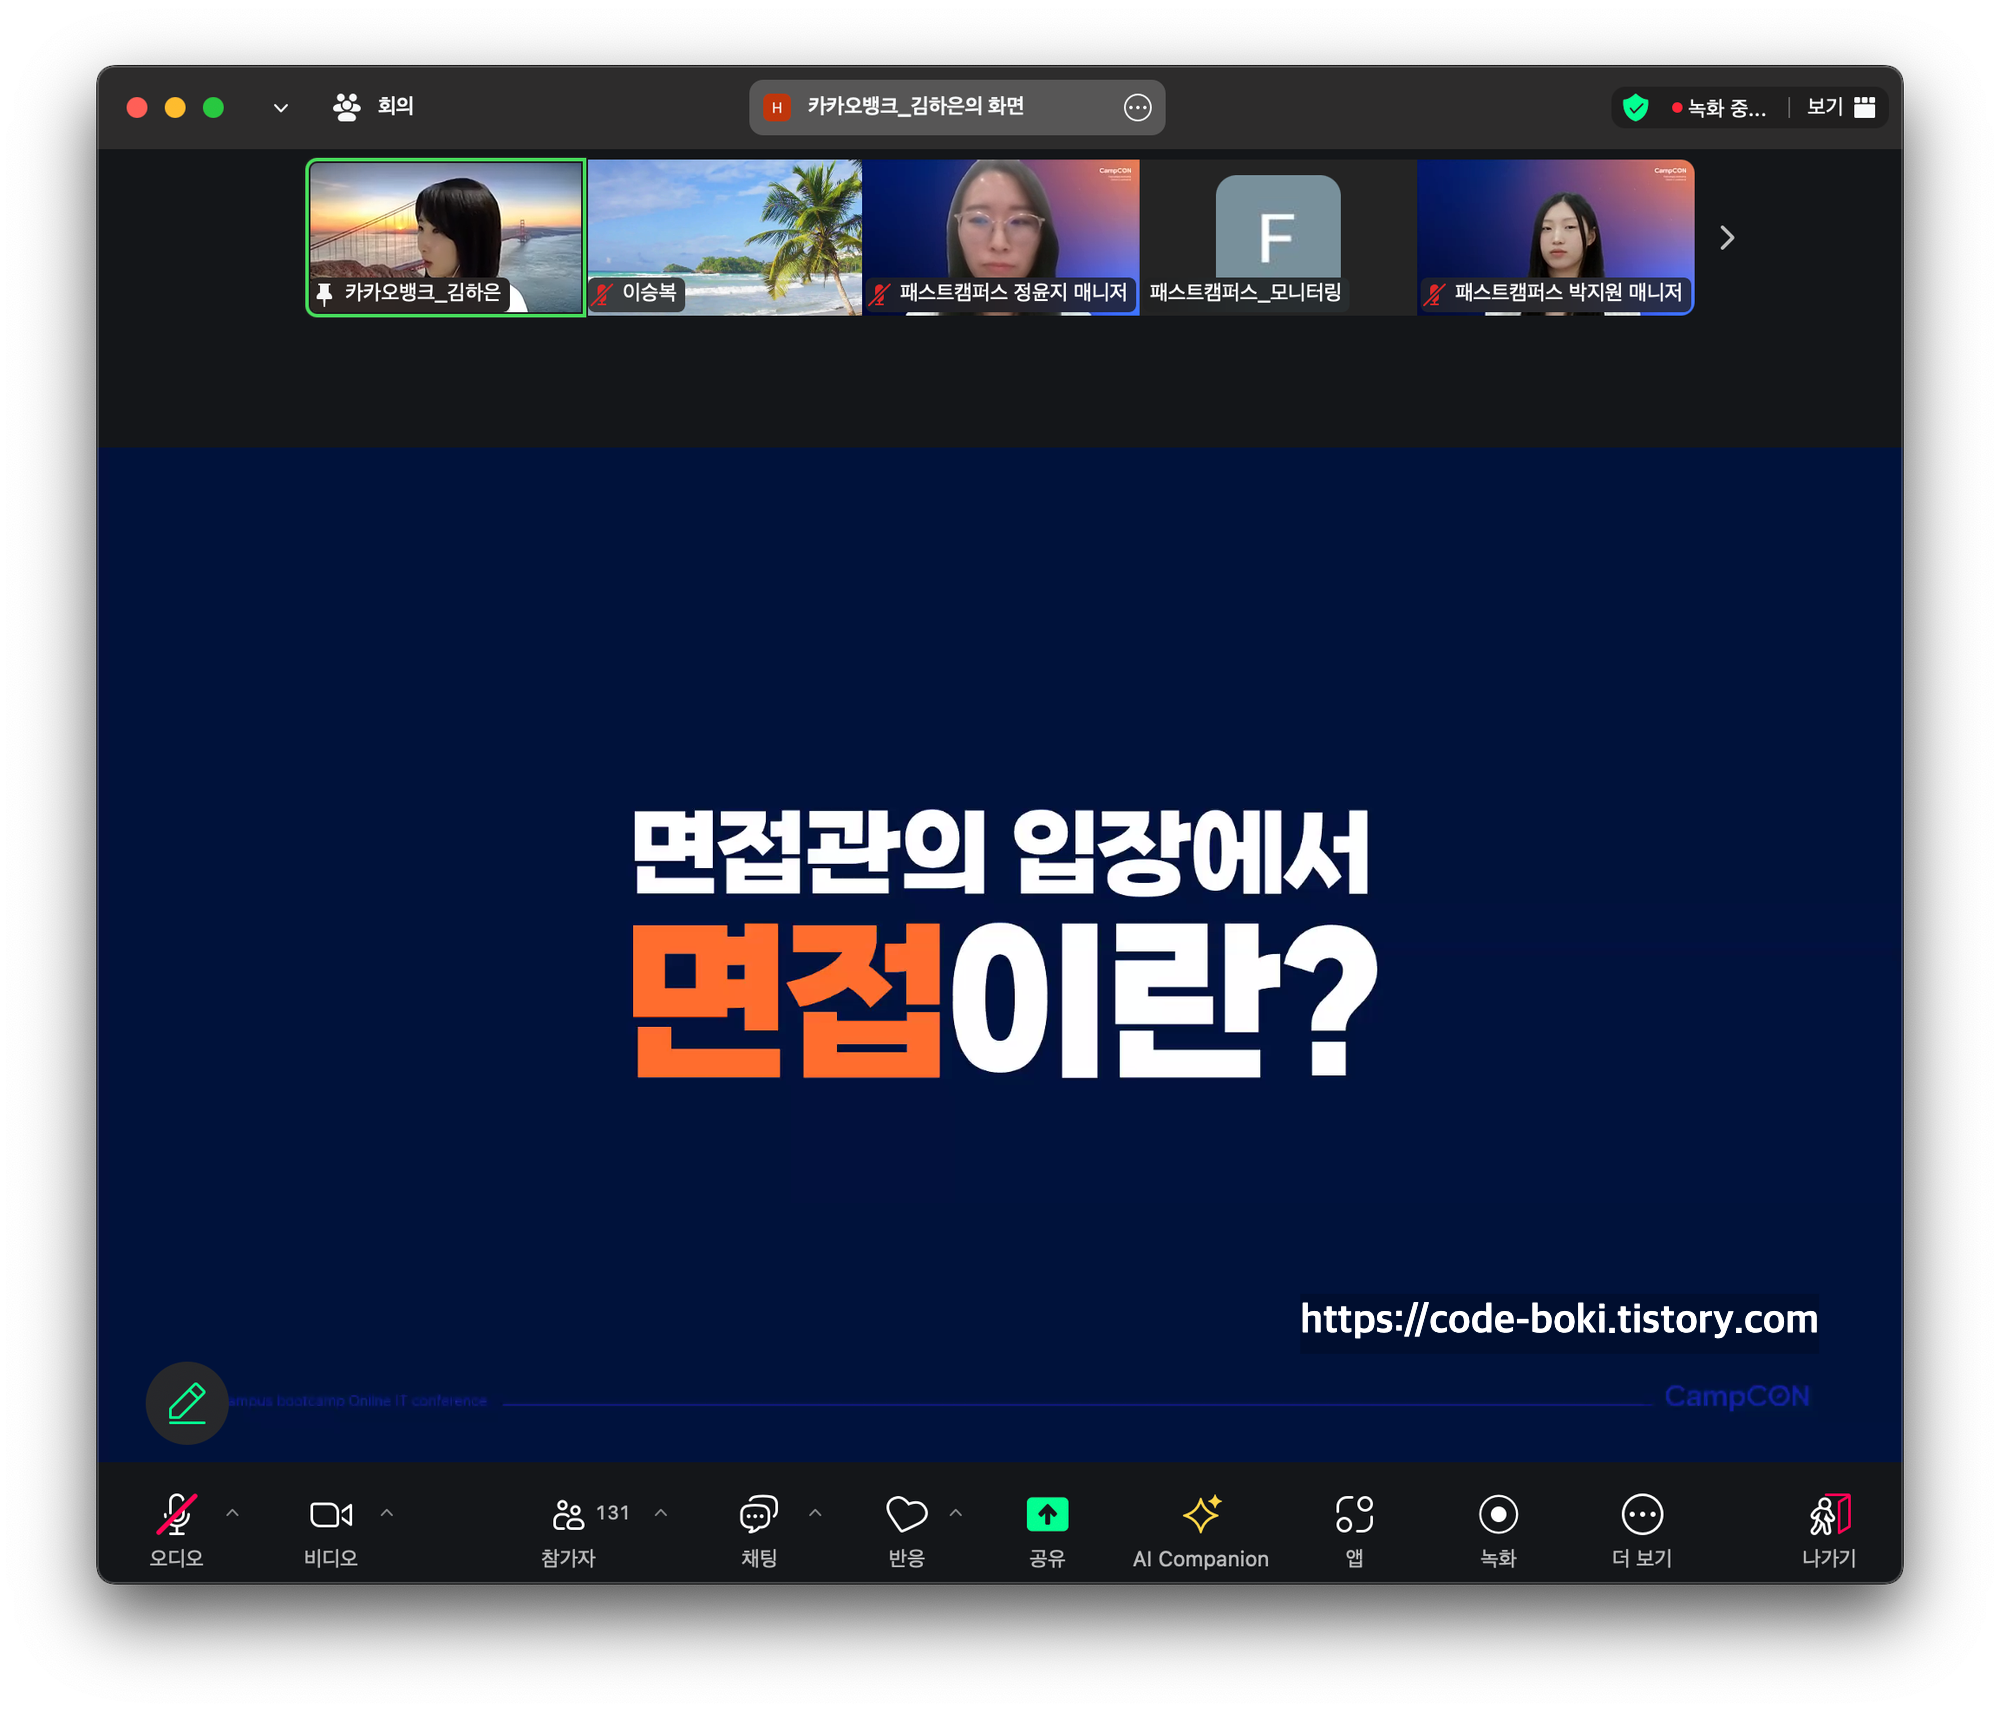2000x1712 pixels.
Task: Open the 보기 view layout menu
Action: [x=1840, y=107]
